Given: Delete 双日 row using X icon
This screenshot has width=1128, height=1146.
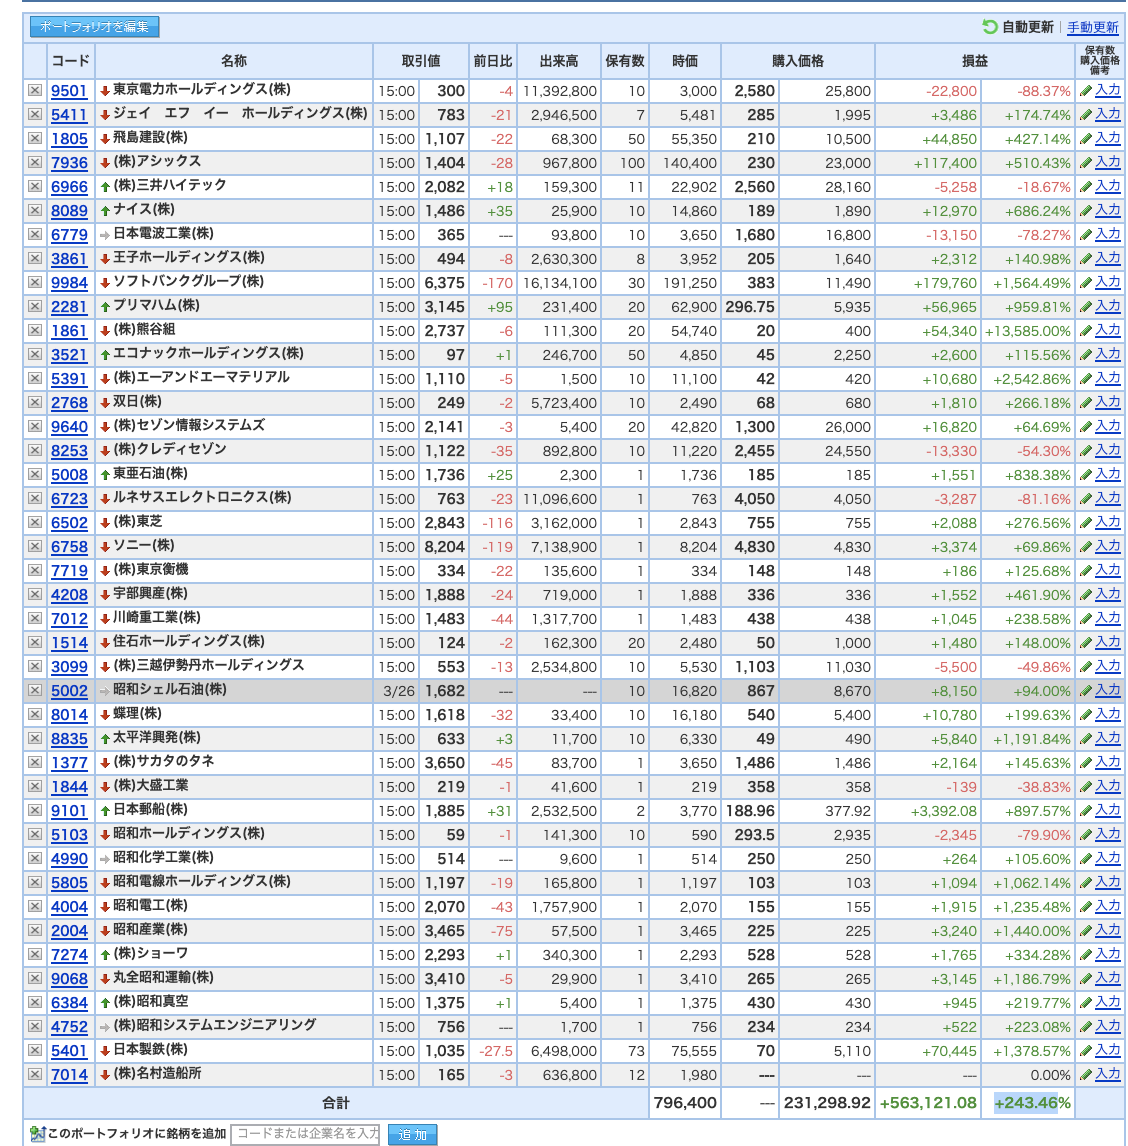Looking at the screenshot, I should pyautogui.click(x=34, y=402).
